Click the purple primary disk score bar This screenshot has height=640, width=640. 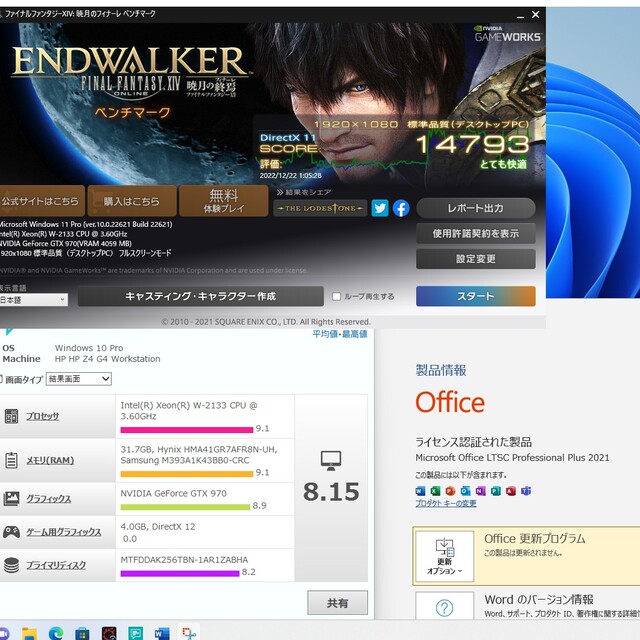pyautogui.click(x=180, y=573)
